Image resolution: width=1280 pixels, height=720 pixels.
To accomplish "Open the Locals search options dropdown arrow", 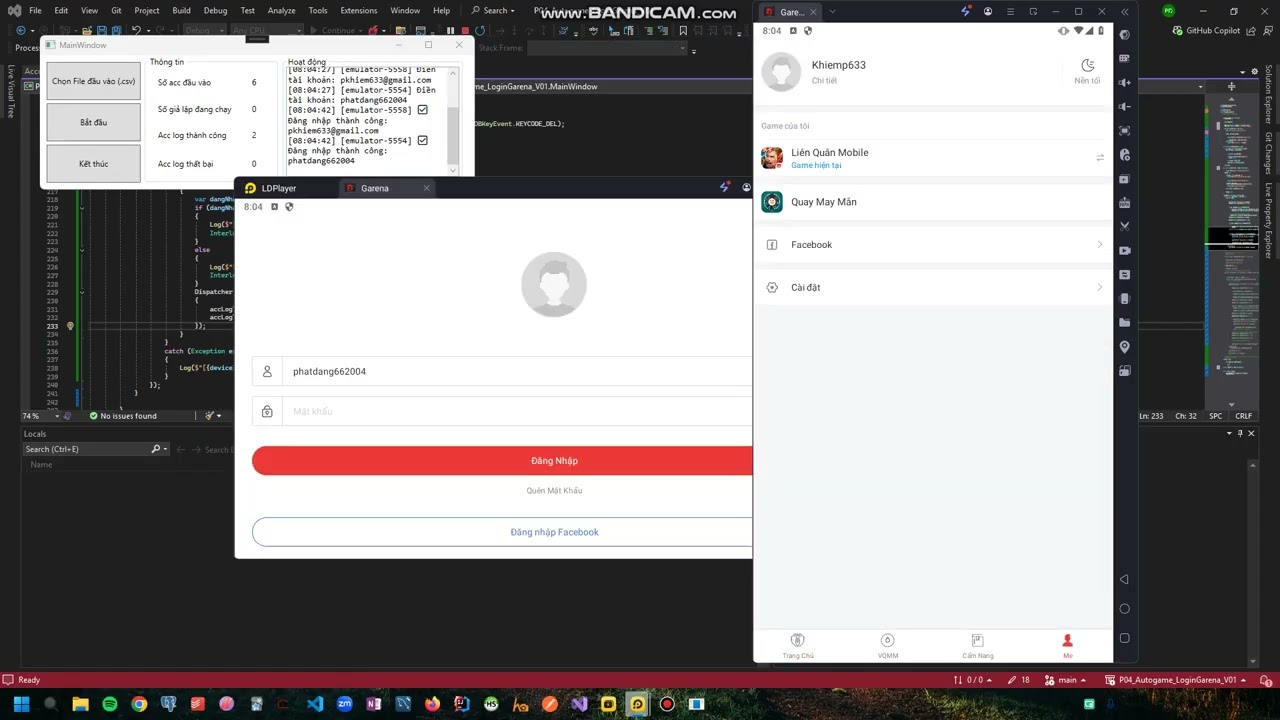I will (166, 449).
